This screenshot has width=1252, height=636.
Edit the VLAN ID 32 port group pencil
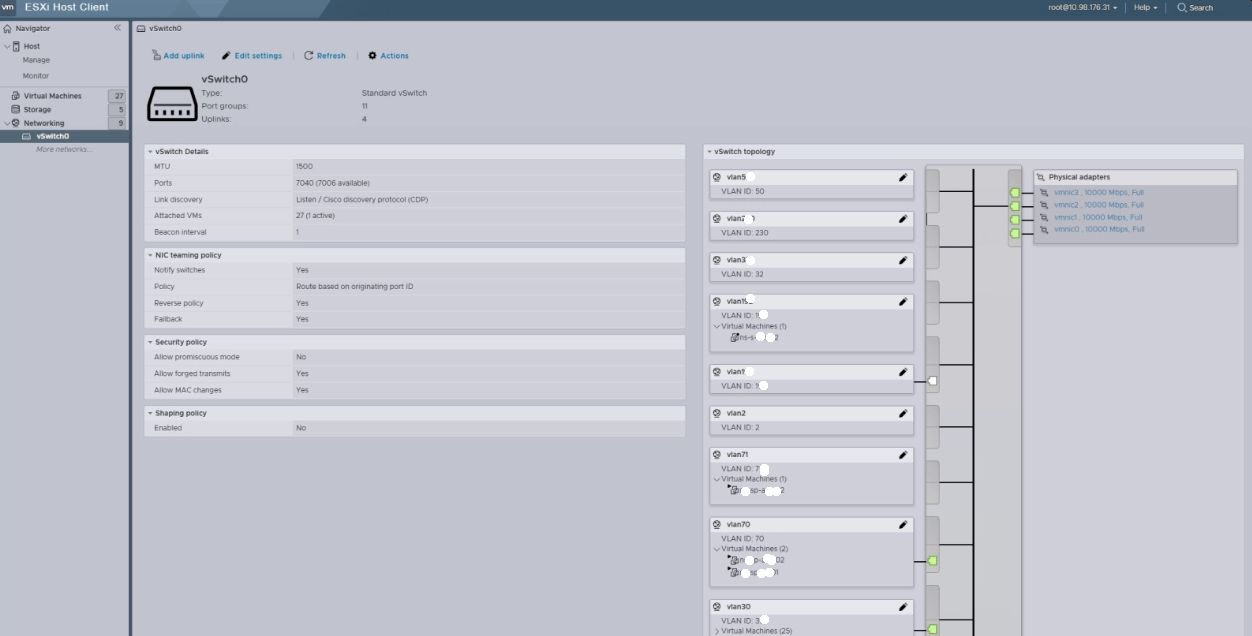click(903, 260)
